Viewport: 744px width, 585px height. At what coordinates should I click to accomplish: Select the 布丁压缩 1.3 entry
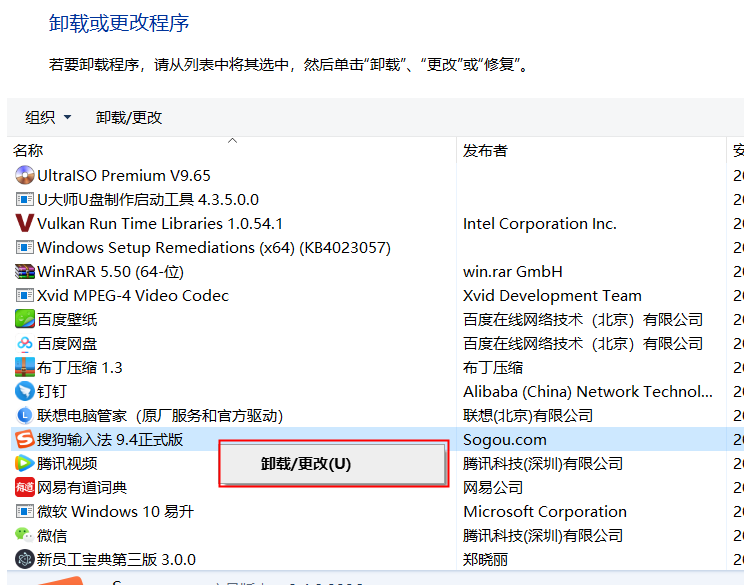pyautogui.click(x=80, y=368)
